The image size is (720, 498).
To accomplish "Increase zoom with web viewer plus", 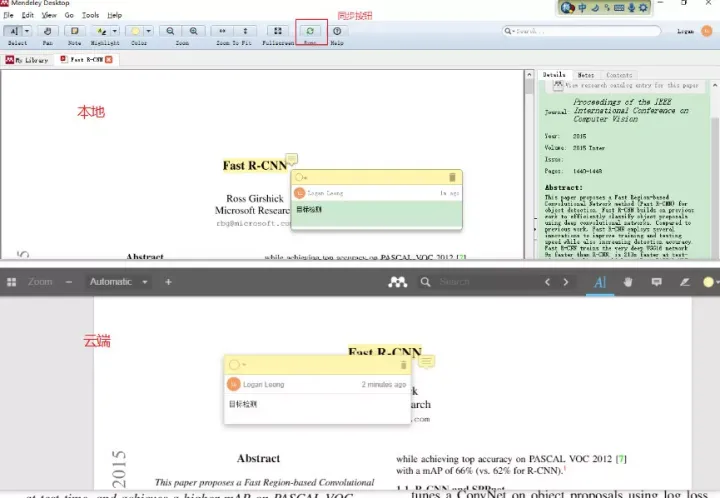I will pyautogui.click(x=168, y=282).
